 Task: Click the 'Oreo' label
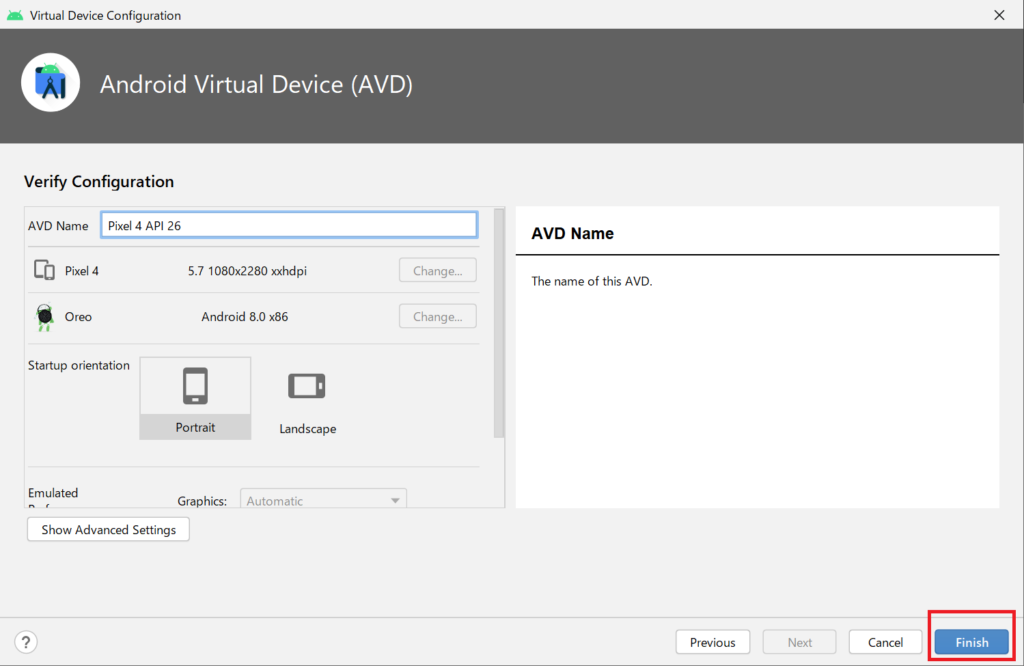78,317
